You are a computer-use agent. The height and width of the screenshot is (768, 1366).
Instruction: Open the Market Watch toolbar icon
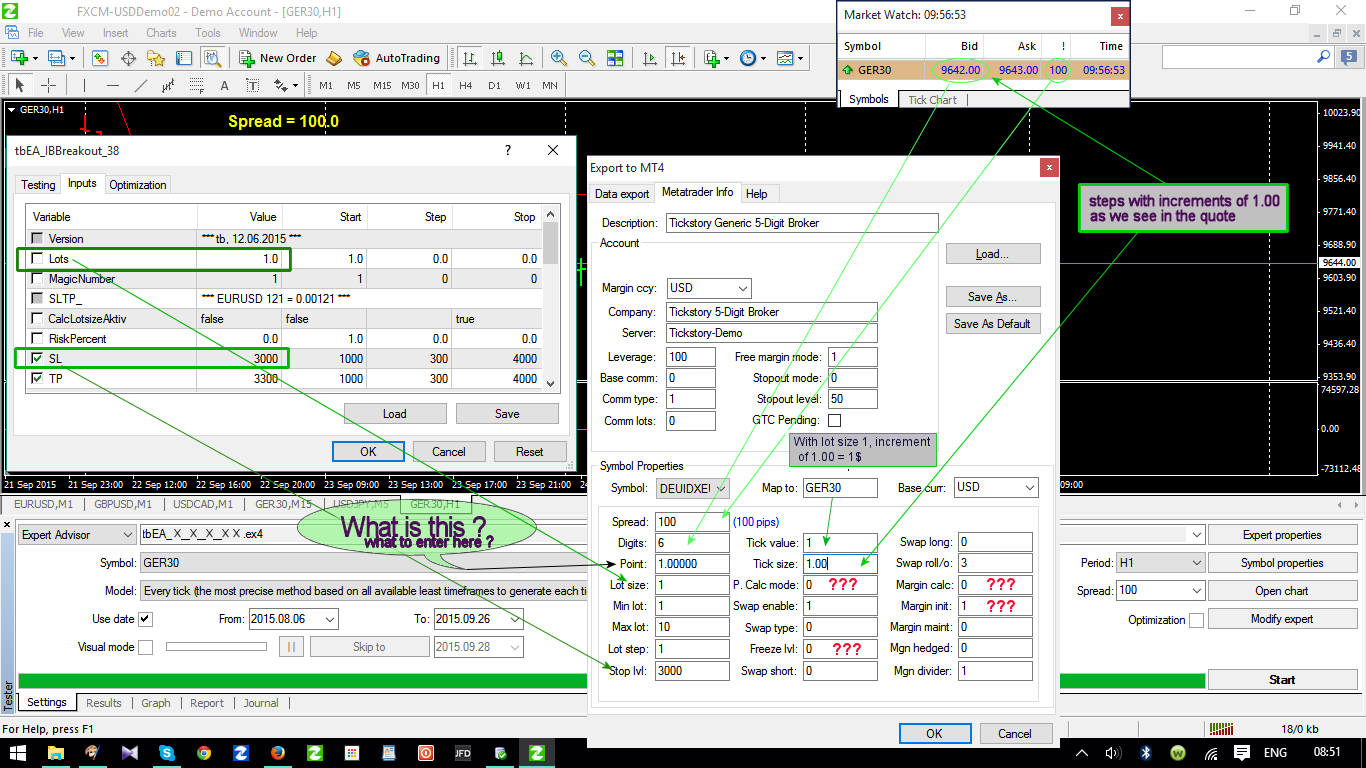tap(100, 58)
